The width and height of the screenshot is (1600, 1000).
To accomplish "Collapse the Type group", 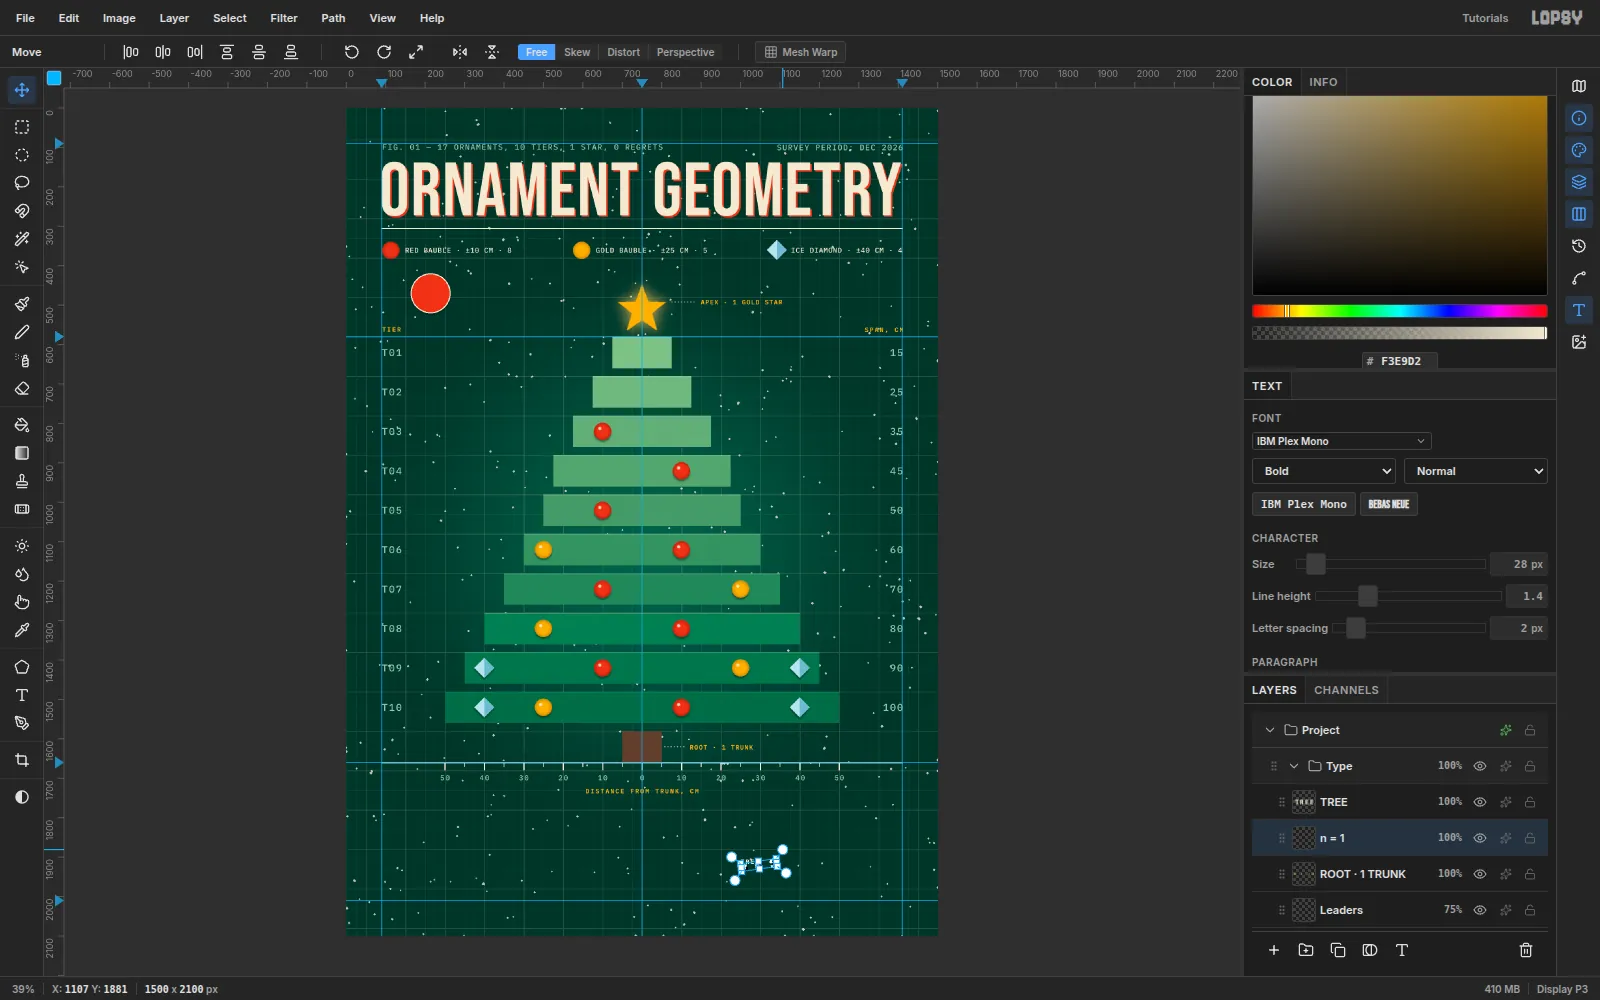I will [x=1294, y=766].
